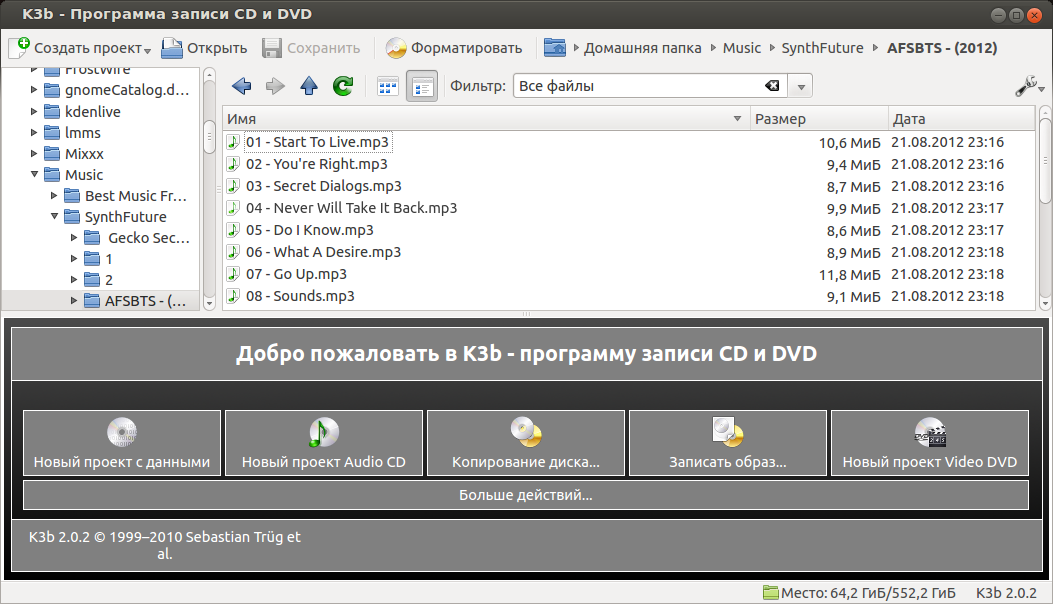Click the disc copy icon
Screen dimensions: 1053x604
pyautogui.click(x=526, y=432)
